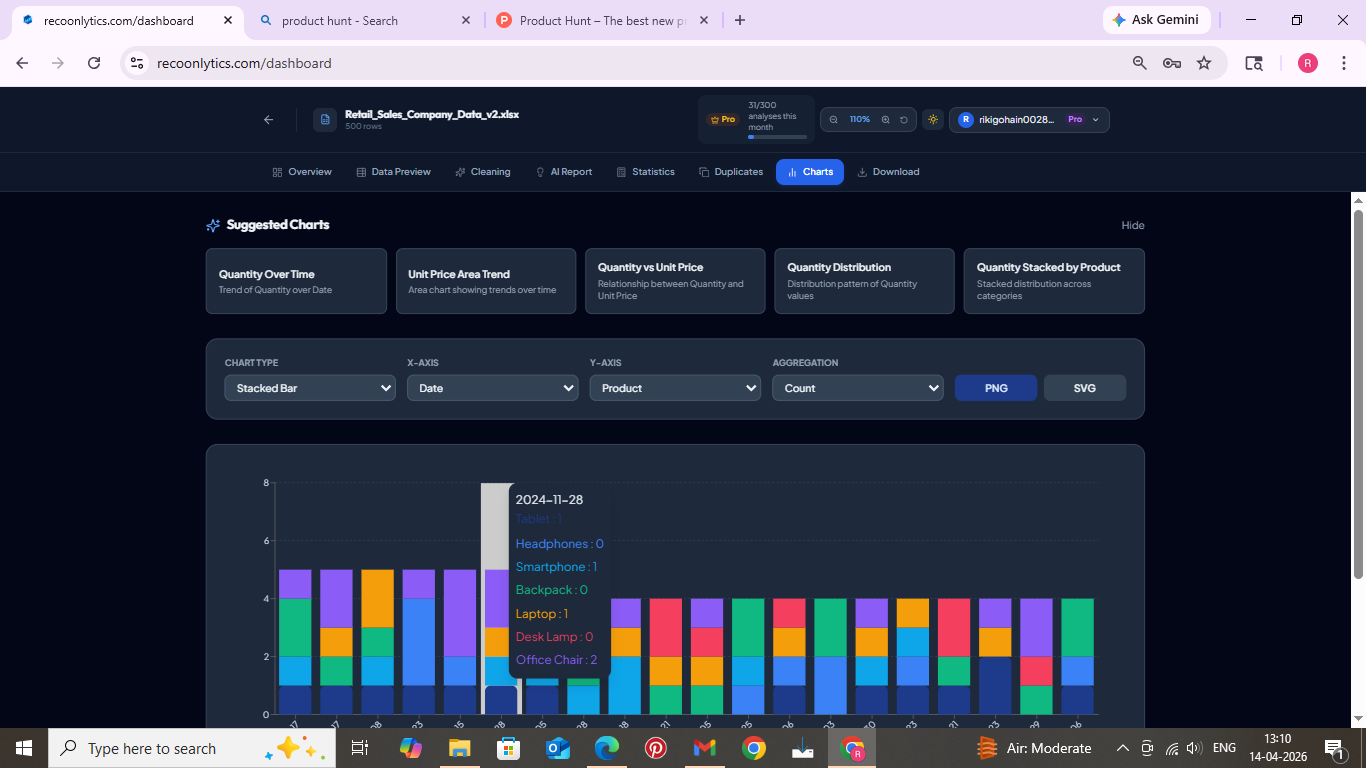The width and height of the screenshot is (1366, 768).
Task: Open the browser zoom magnifier icon
Action: point(1139,63)
